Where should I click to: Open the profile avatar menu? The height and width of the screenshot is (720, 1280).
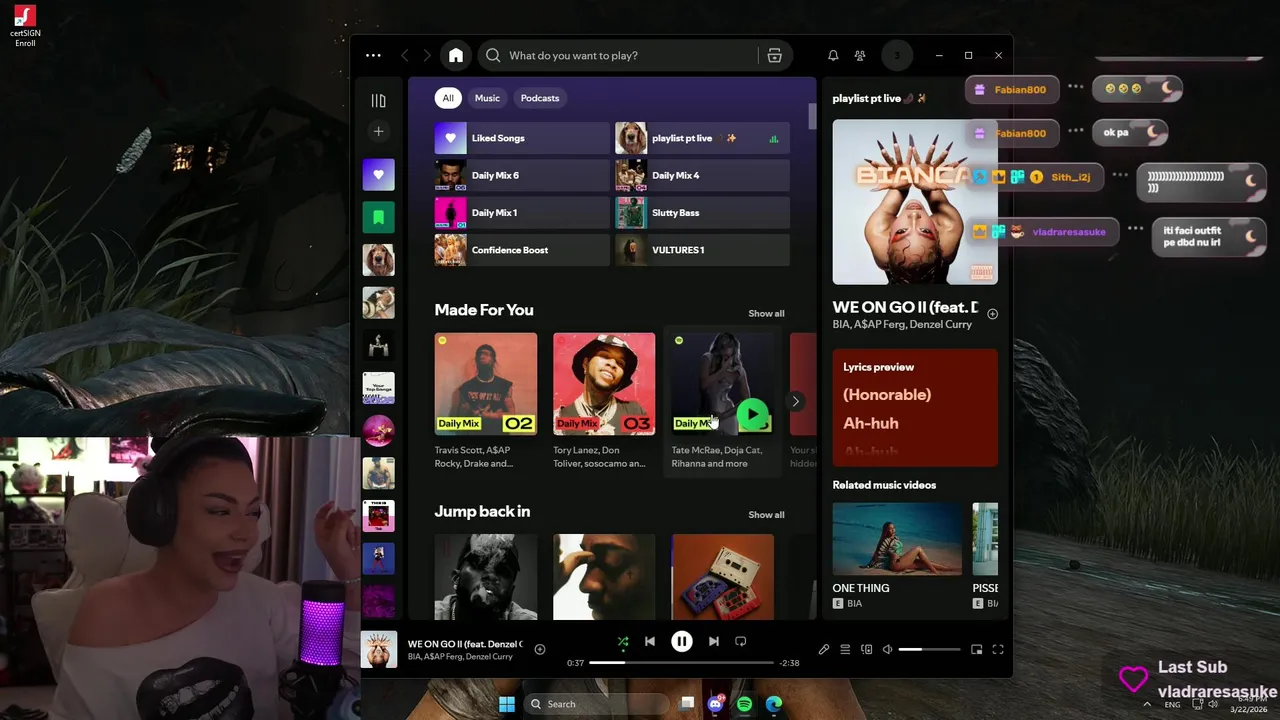(896, 56)
